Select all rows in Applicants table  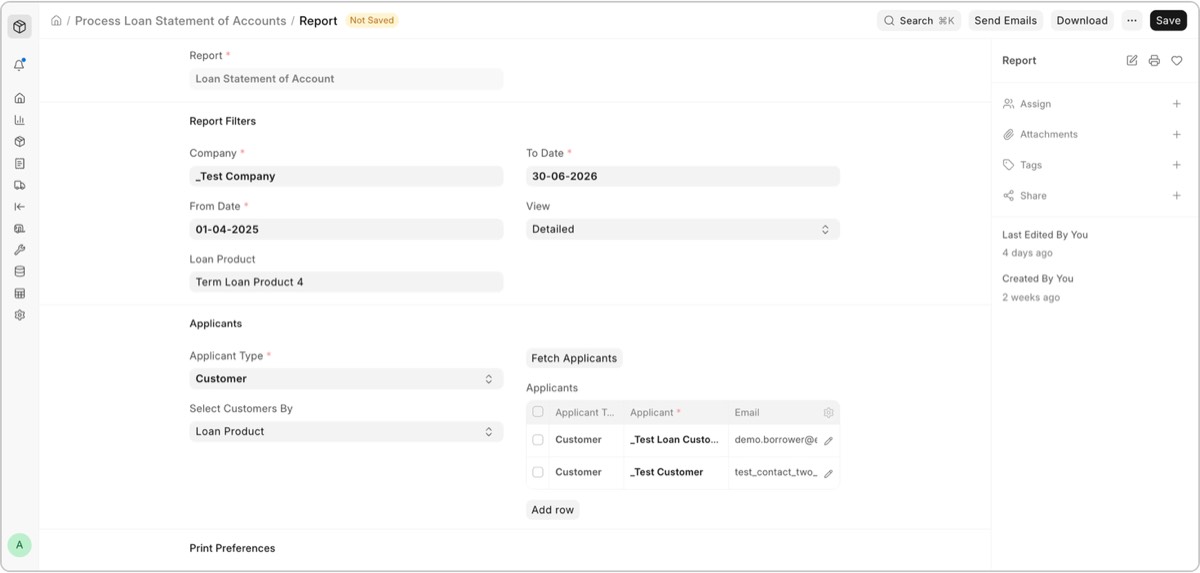(538, 412)
